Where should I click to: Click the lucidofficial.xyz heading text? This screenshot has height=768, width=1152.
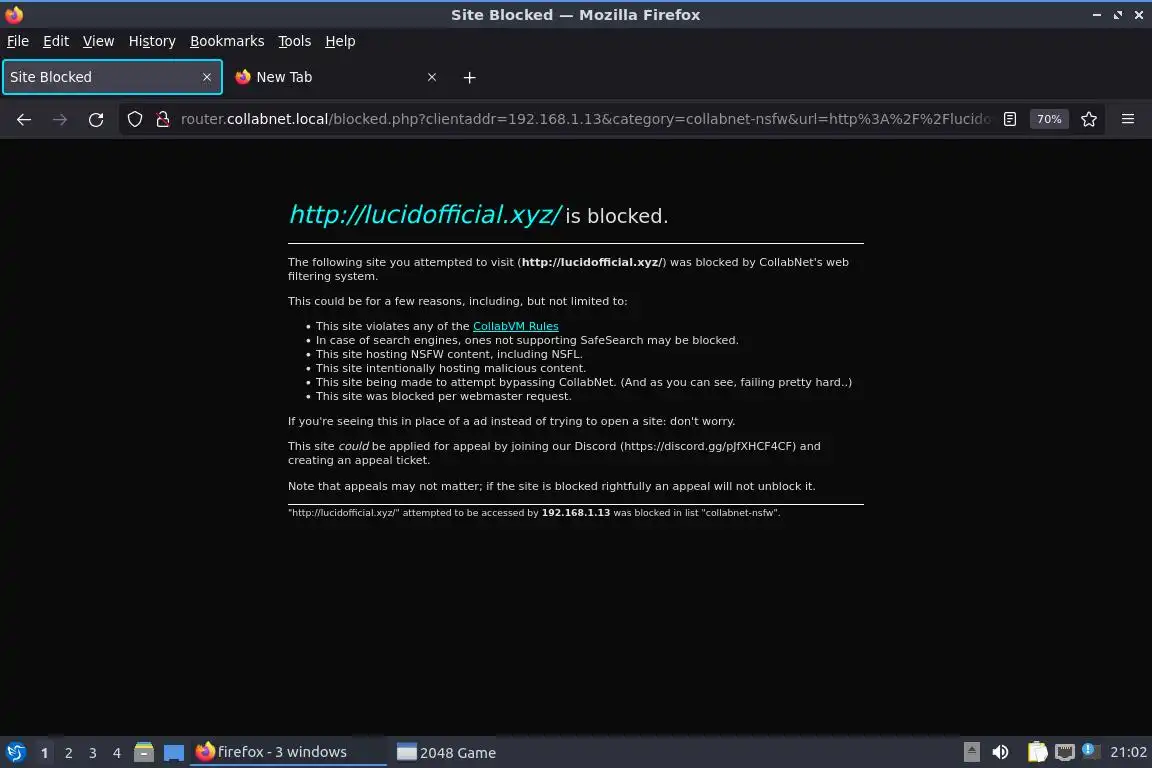tap(425, 215)
